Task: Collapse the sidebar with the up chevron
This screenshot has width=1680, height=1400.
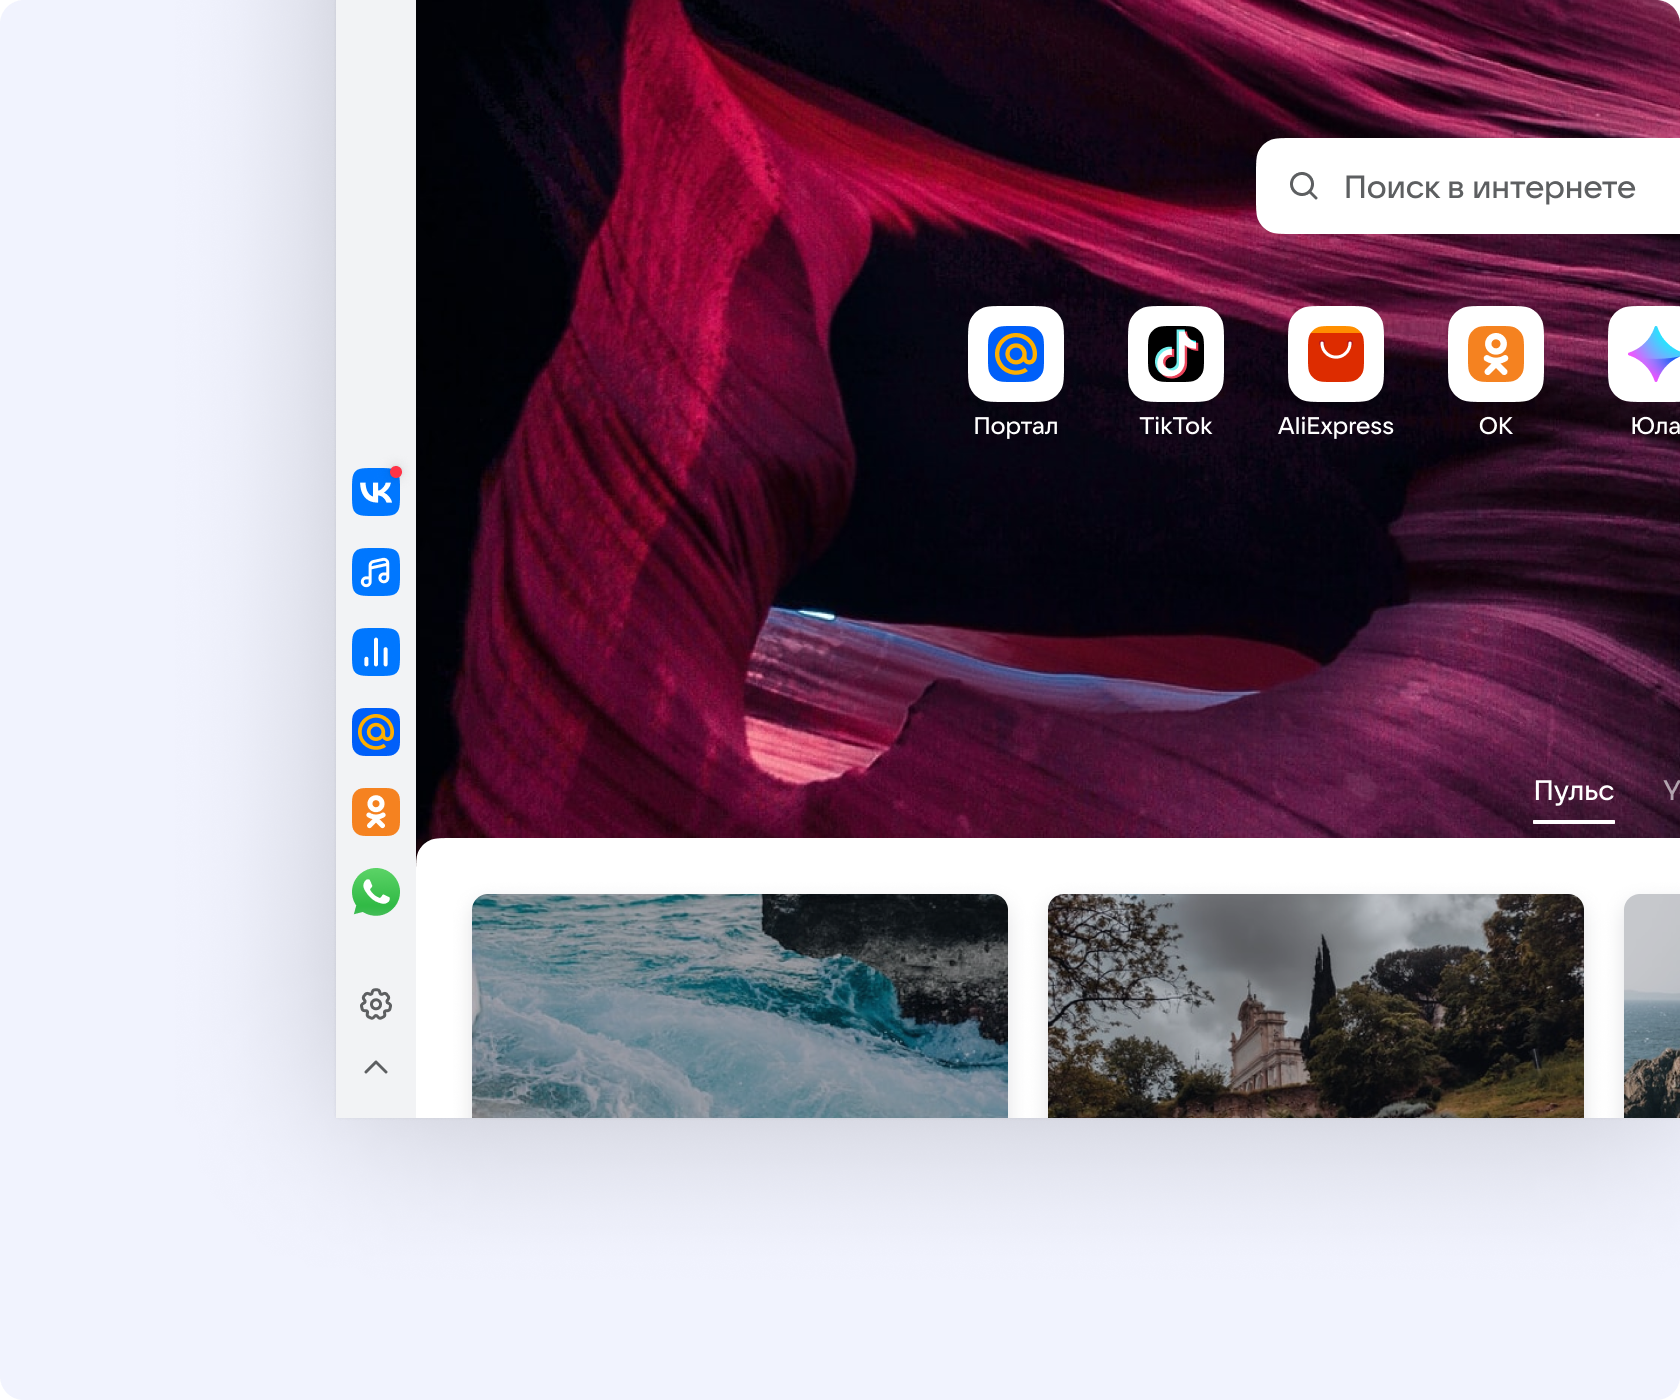Action: [376, 1067]
